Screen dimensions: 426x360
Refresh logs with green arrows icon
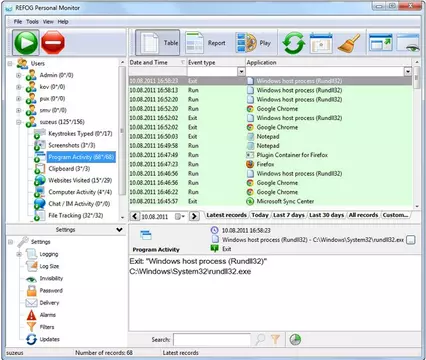(x=294, y=43)
